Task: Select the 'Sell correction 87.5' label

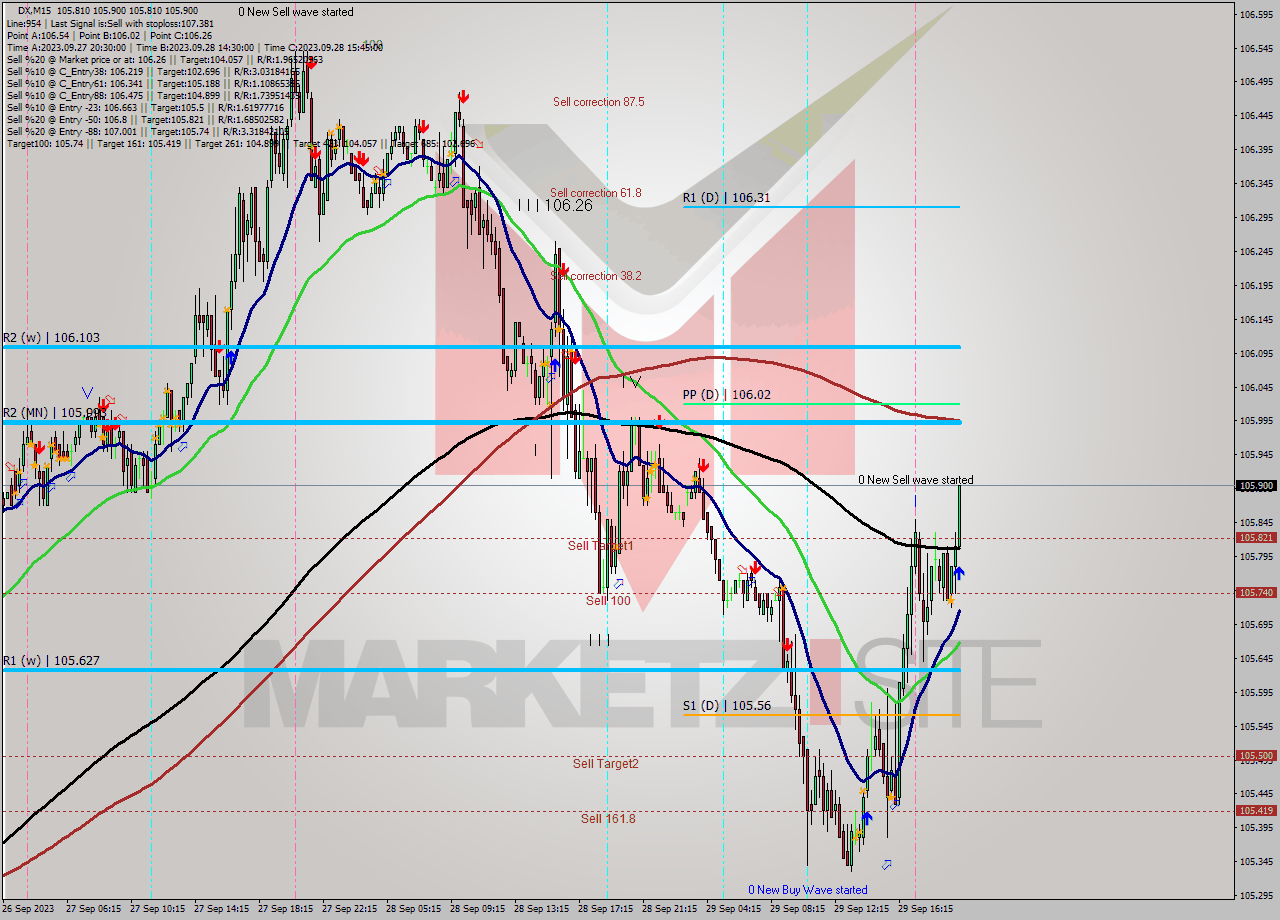Action: click(x=598, y=102)
